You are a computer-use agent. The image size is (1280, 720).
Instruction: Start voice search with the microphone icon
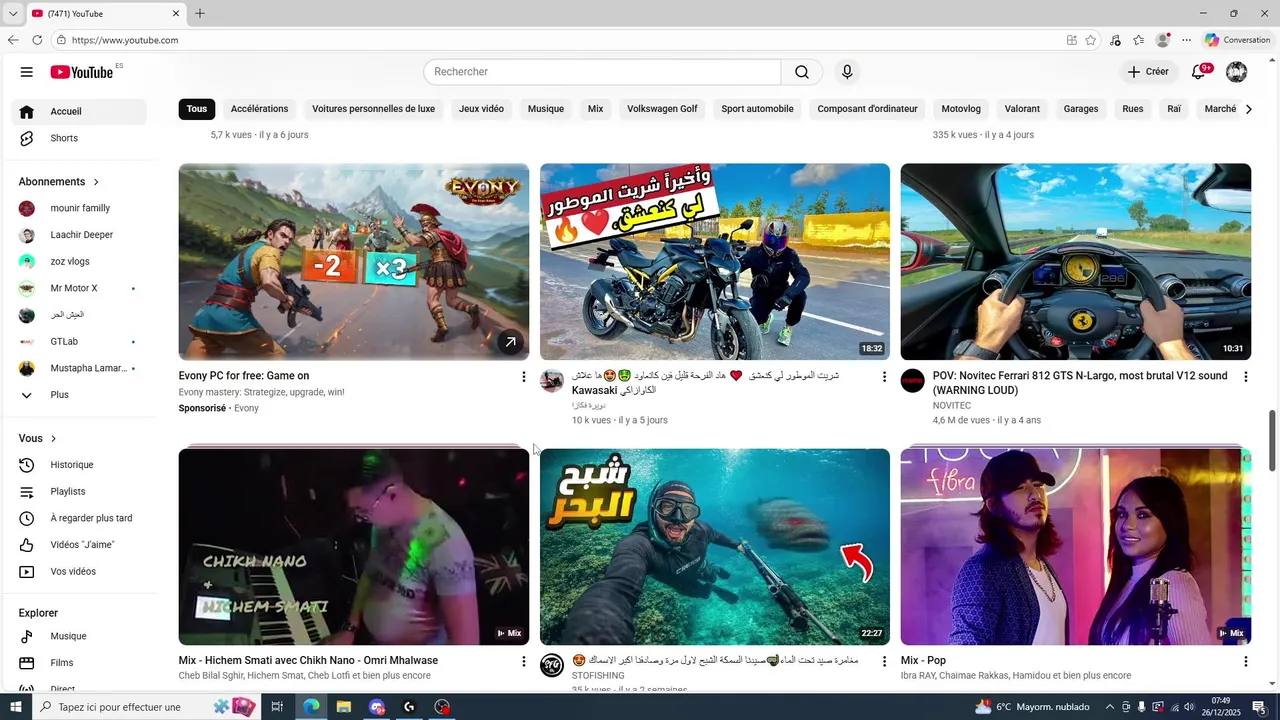pyautogui.click(x=847, y=72)
